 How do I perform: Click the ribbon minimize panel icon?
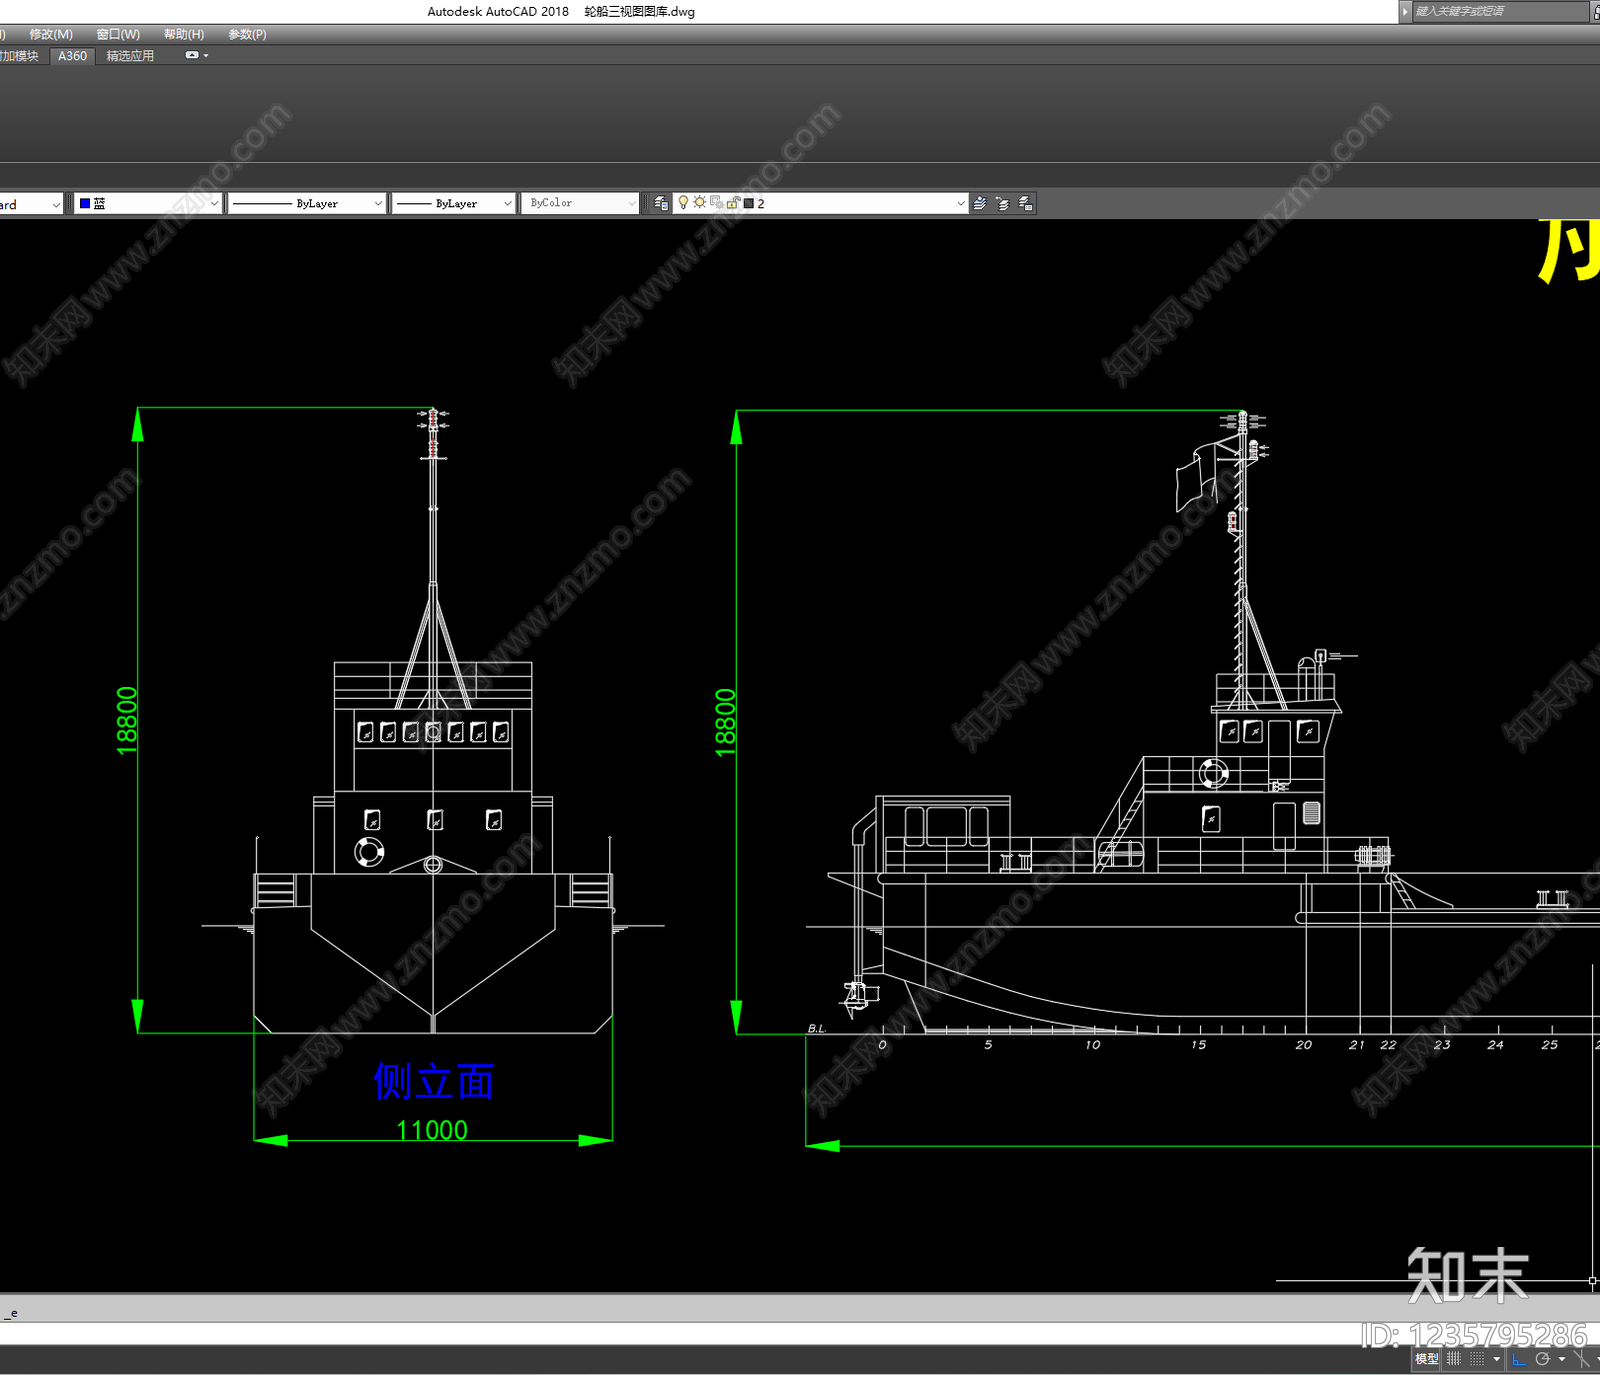tap(192, 55)
